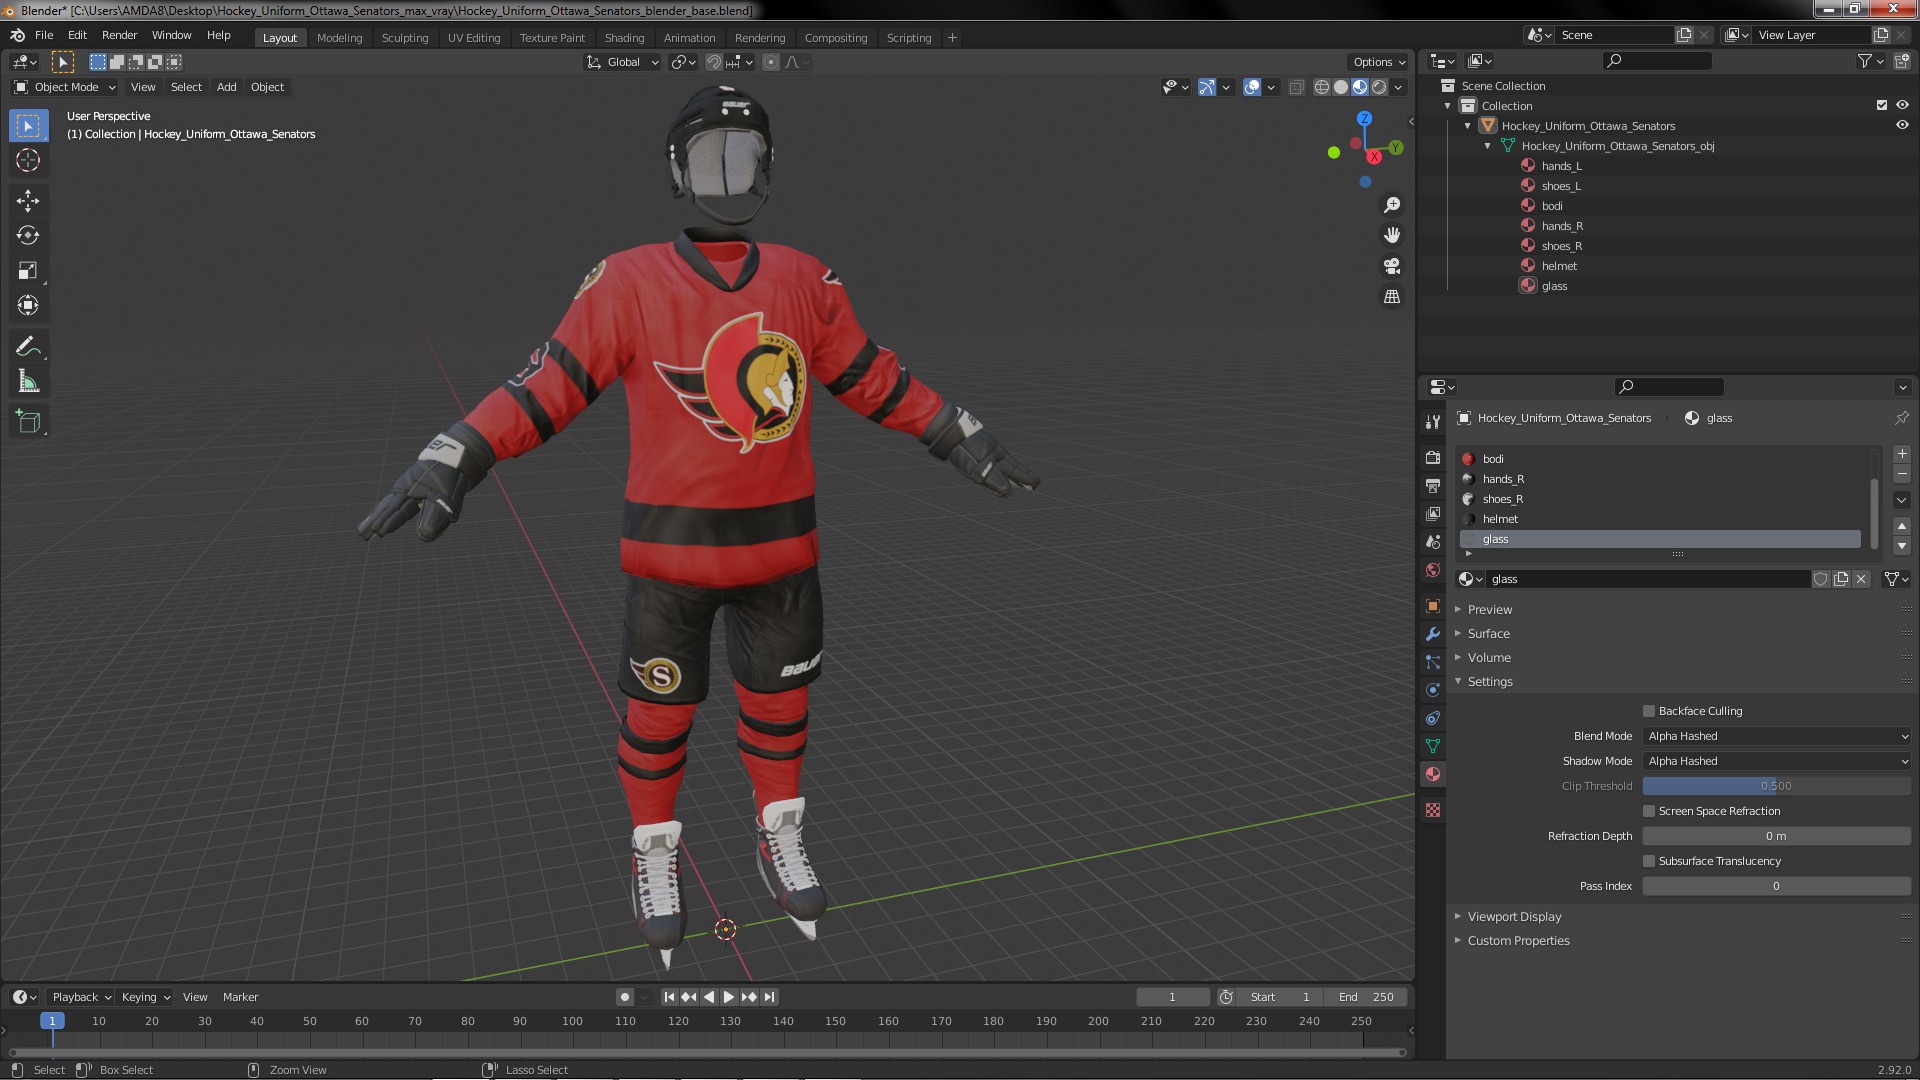The image size is (1920, 1080).
Task: Open the Texture Paint workspace tab
Action: (x=553, y=36)
